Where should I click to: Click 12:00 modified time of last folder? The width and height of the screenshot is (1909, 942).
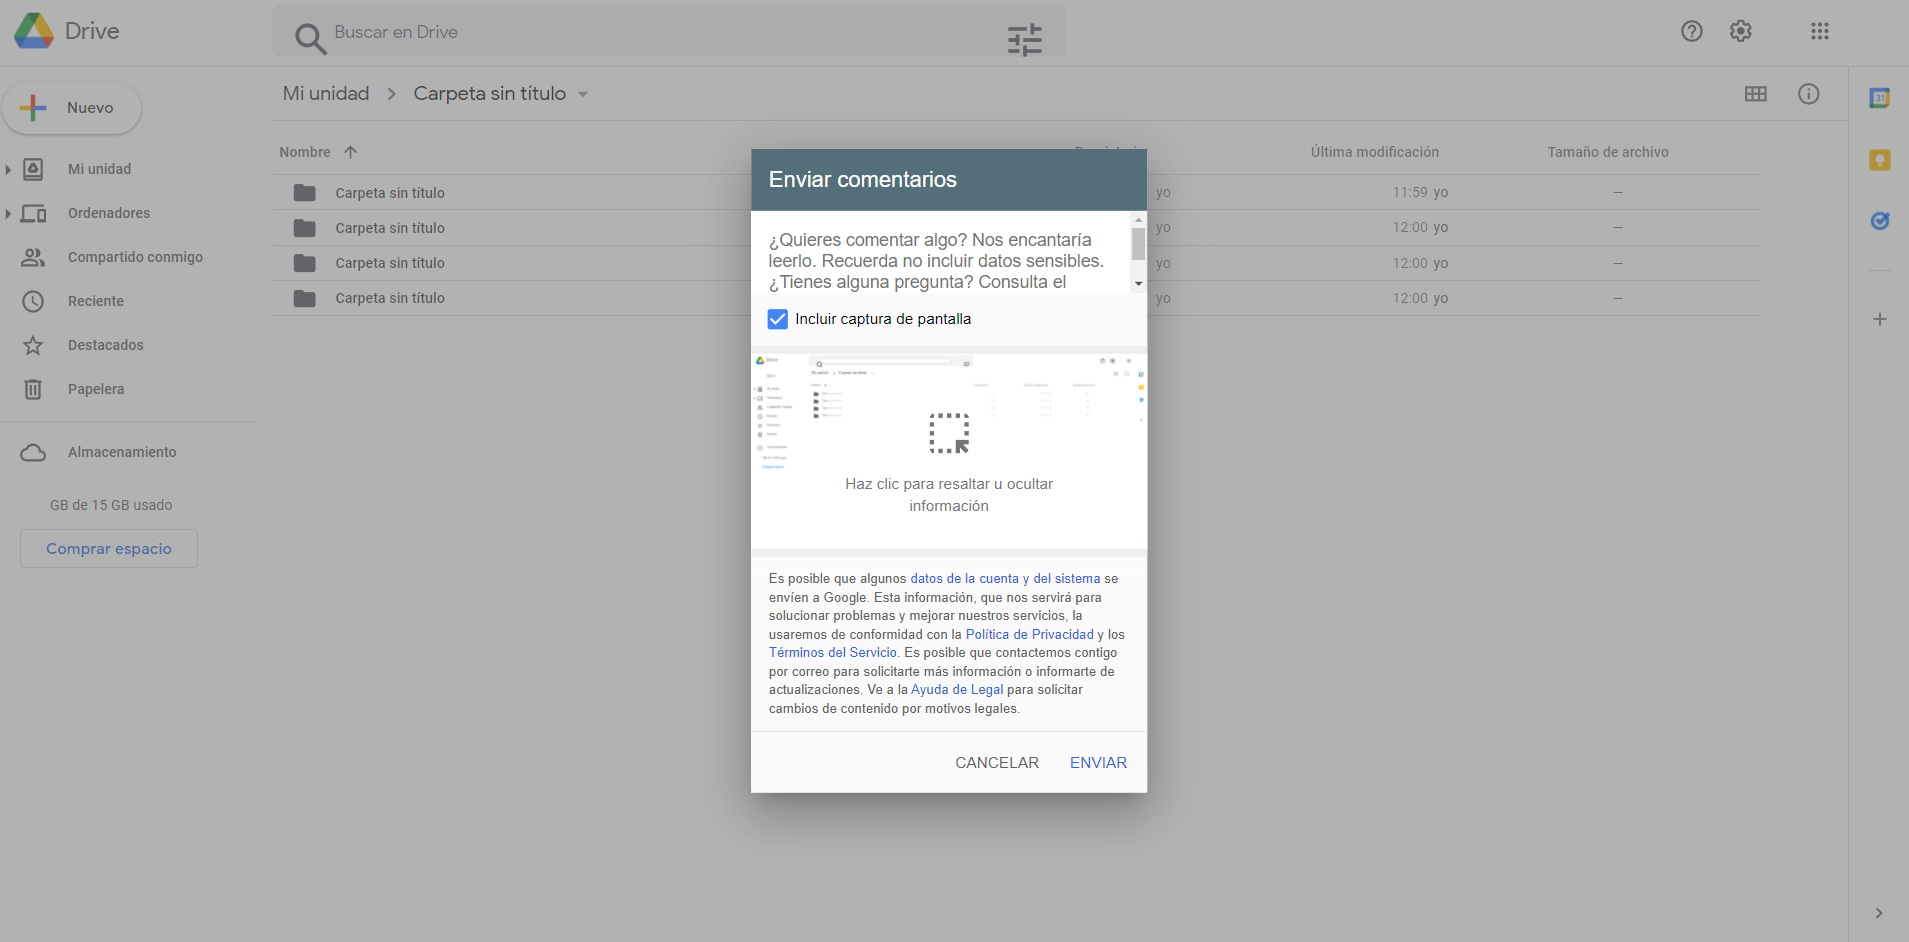tap(1410, 298)
